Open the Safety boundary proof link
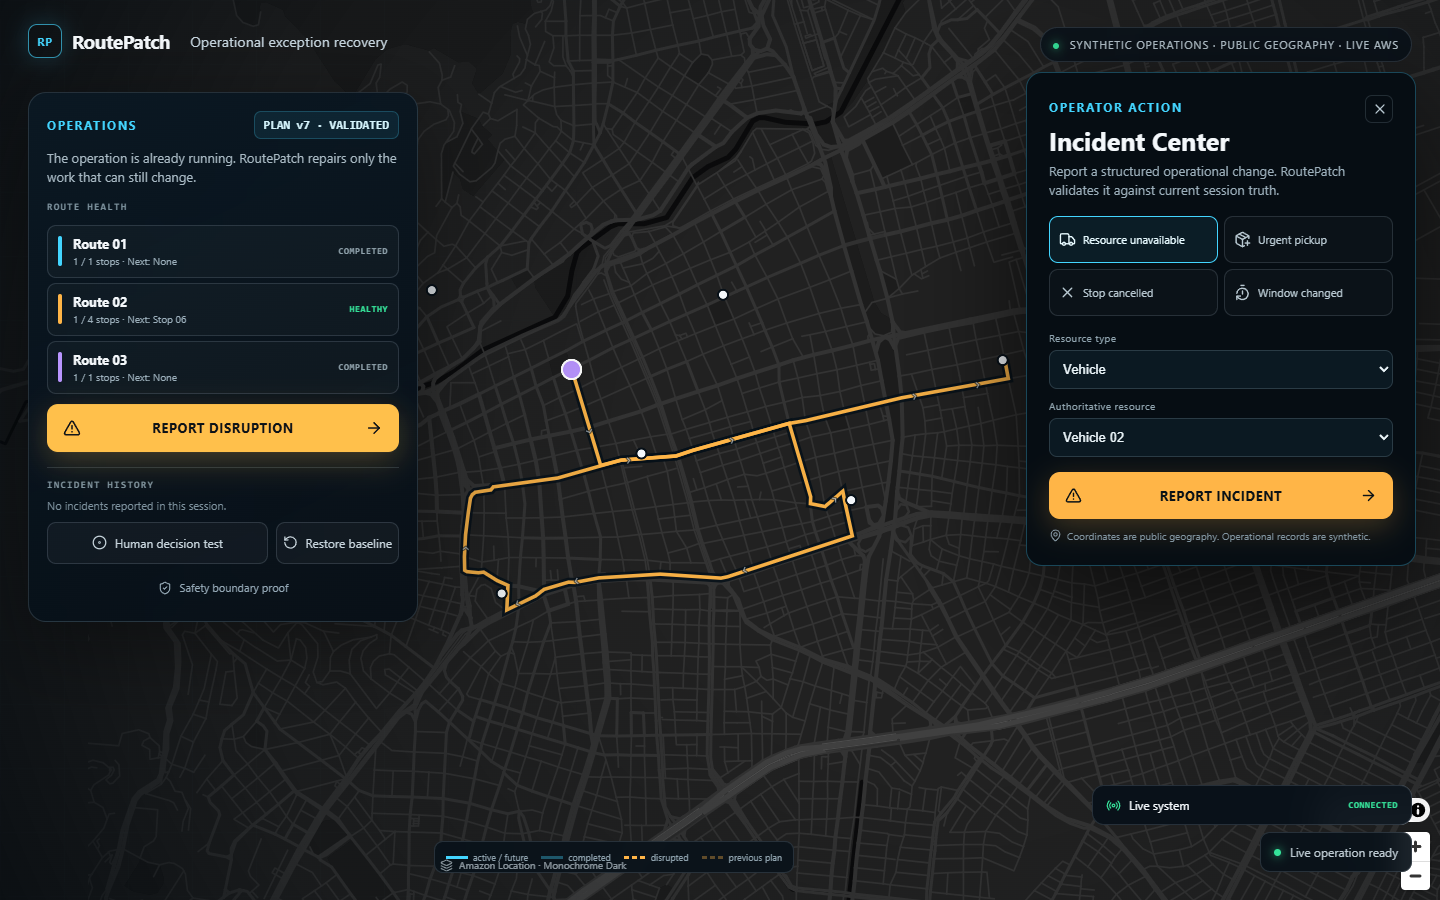The image size is (1440, 900). coord(224,588)
